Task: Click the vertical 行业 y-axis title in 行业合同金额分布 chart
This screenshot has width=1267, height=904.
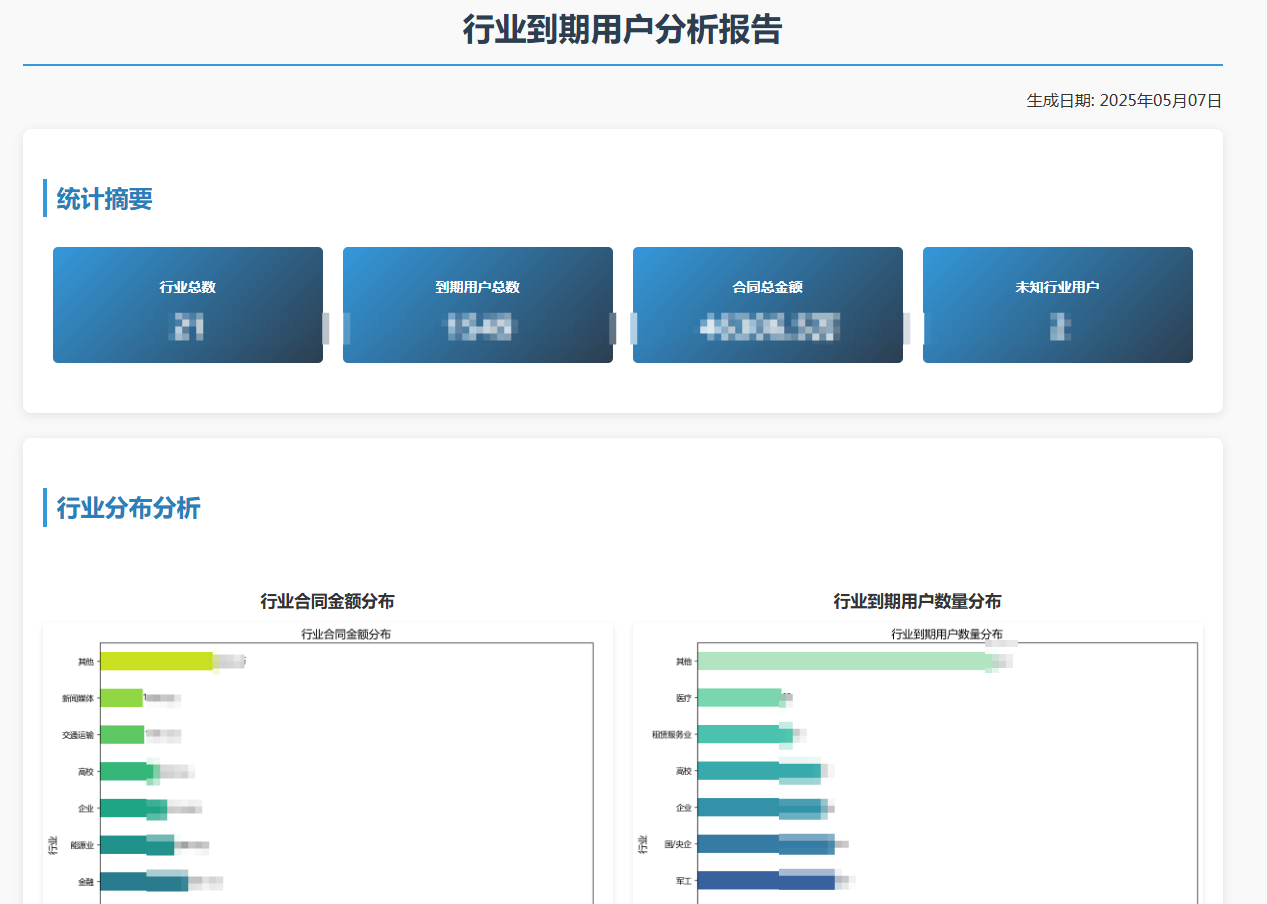Action: pyautogui.click(x=52, y=846)
